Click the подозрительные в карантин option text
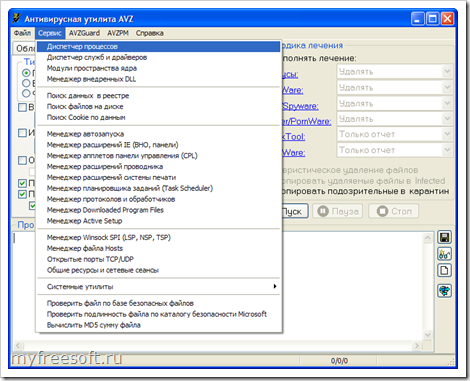Image resolution: width=470 pixels, height=381 pixels. pyautogui.click(x=388, y=192)
